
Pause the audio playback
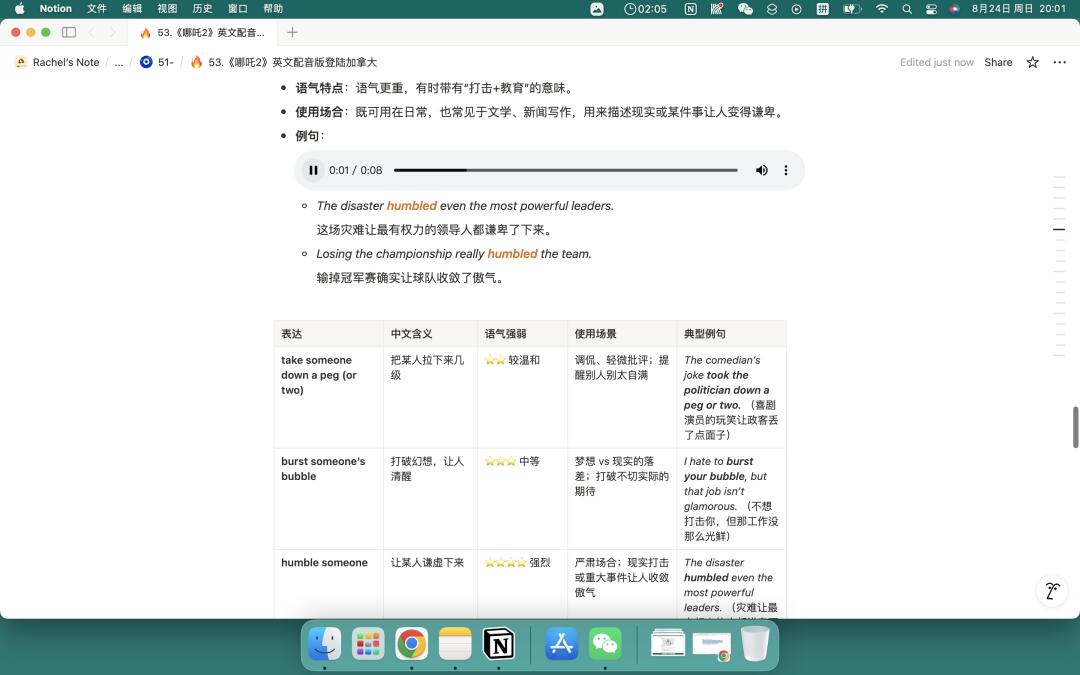(313, 170)
